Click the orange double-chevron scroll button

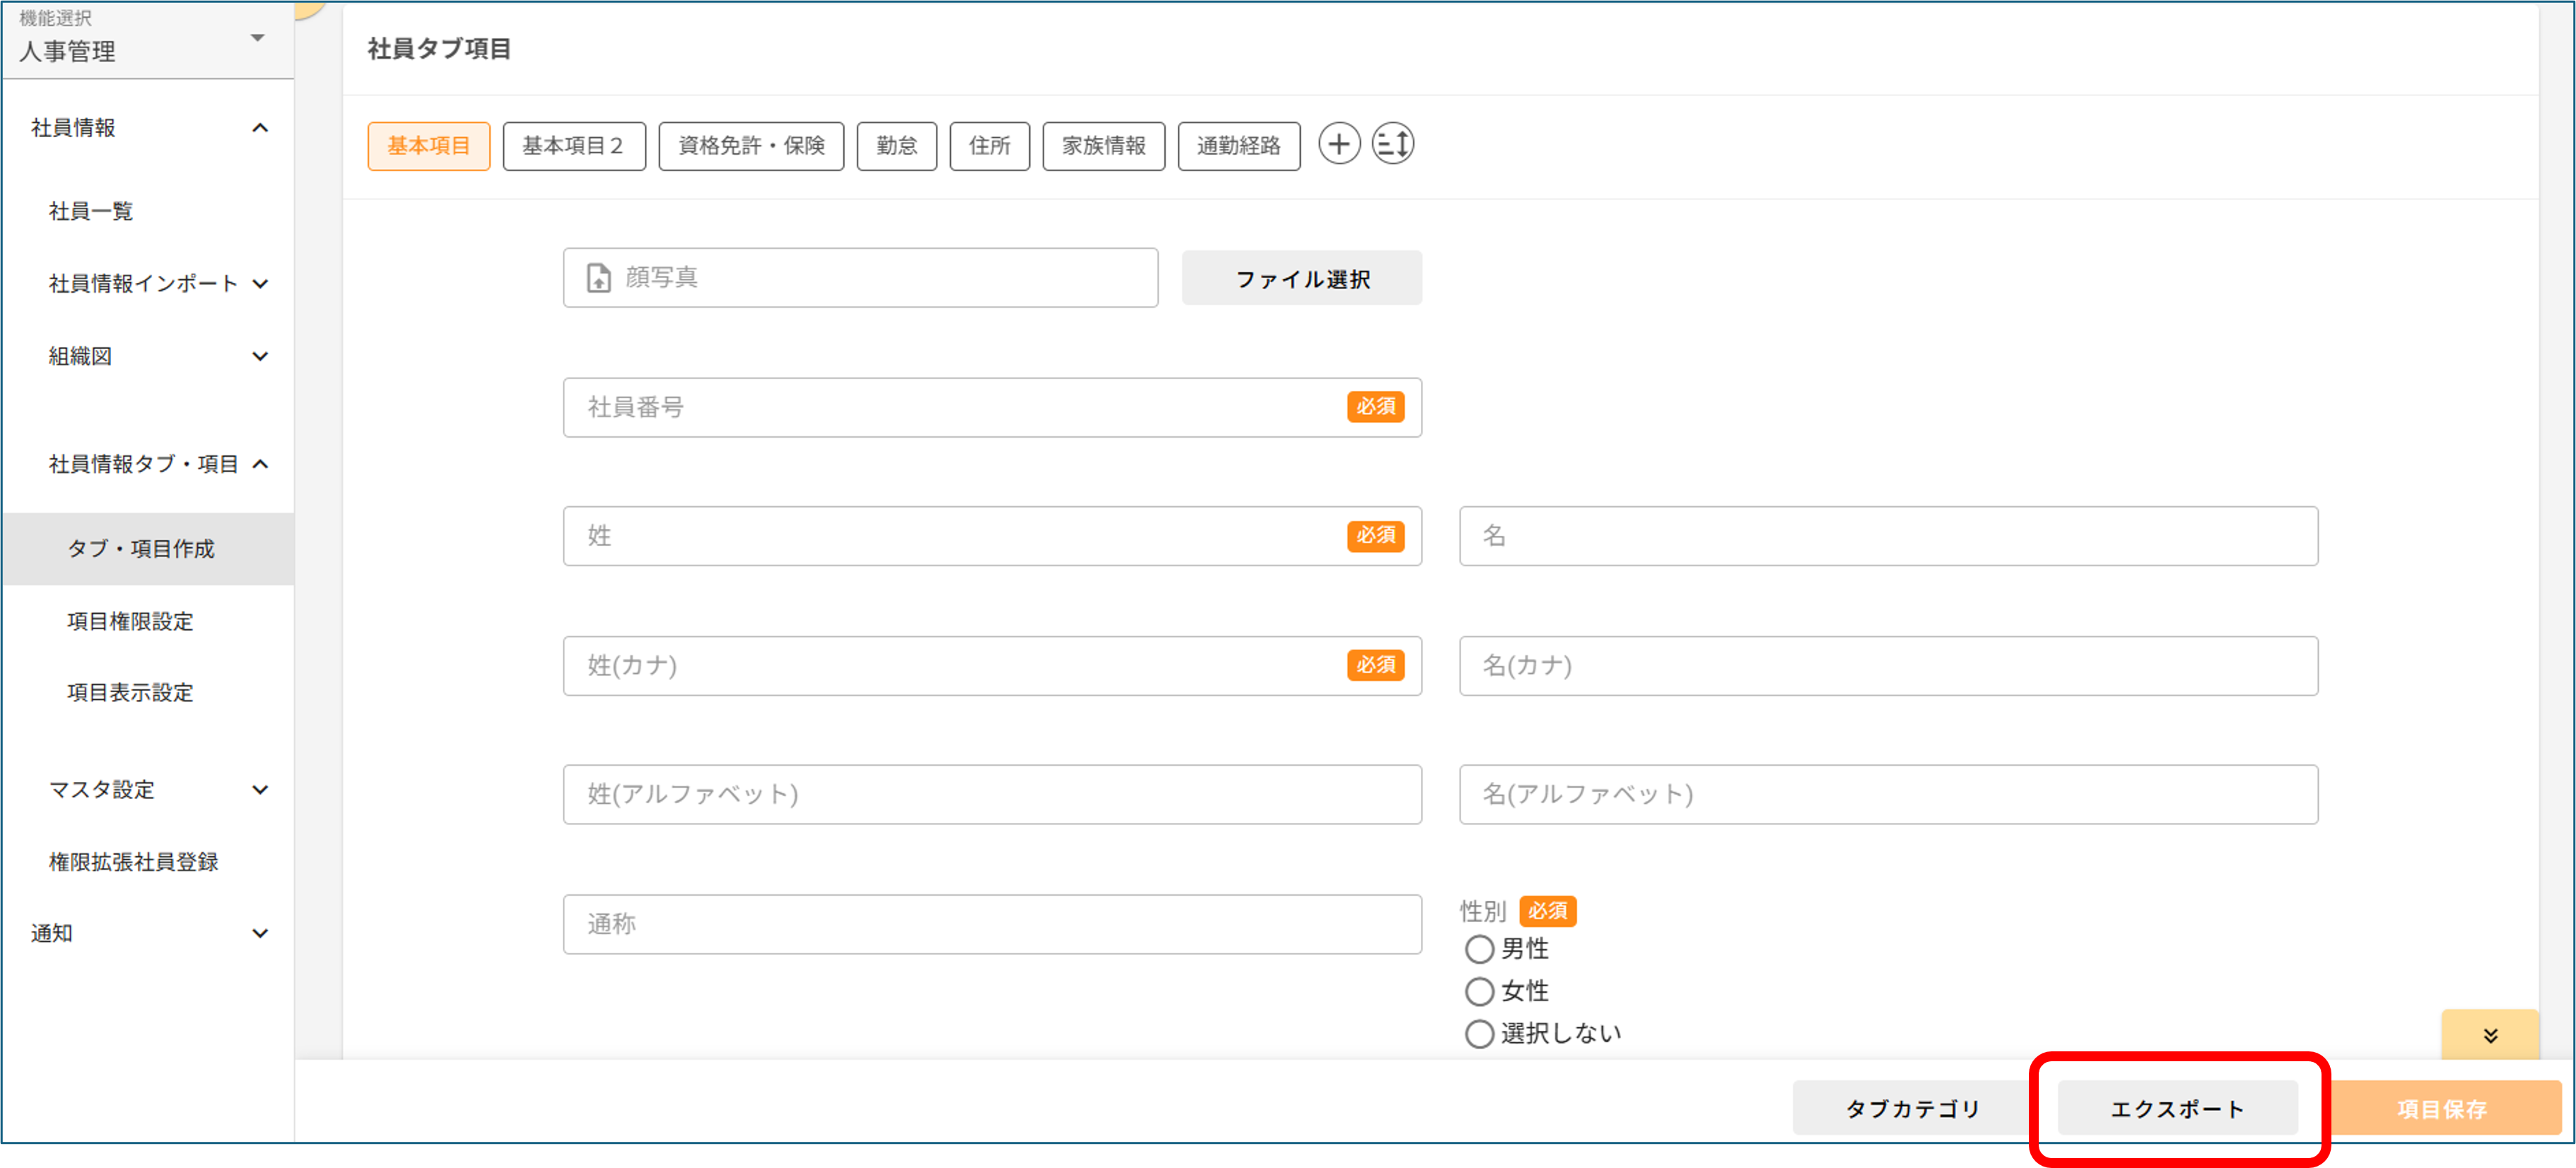click(2489, 1035)
